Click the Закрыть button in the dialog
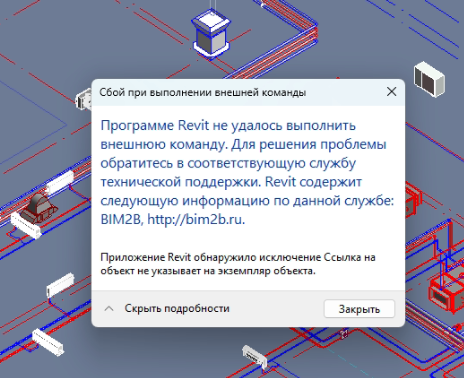Image resolution: width=464 pixels, height=378 pixels. click(359, 309)
